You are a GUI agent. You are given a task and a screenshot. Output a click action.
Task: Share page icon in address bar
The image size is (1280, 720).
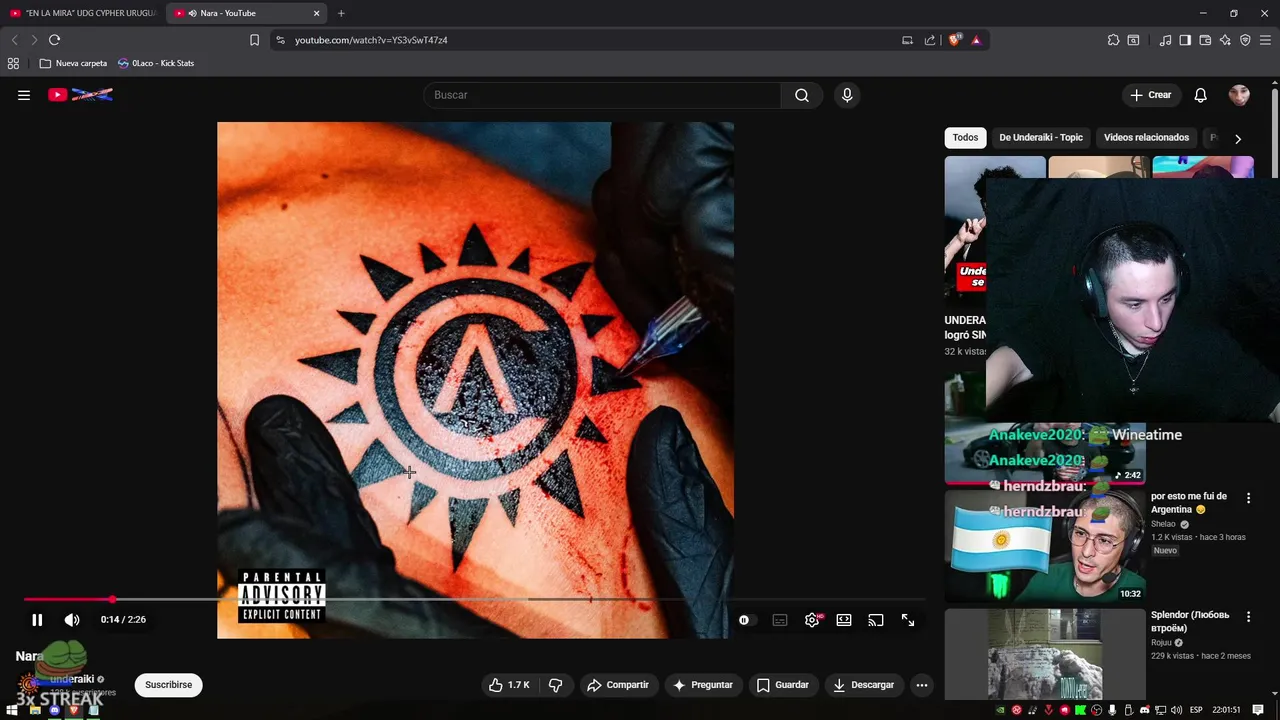point(930,40)
